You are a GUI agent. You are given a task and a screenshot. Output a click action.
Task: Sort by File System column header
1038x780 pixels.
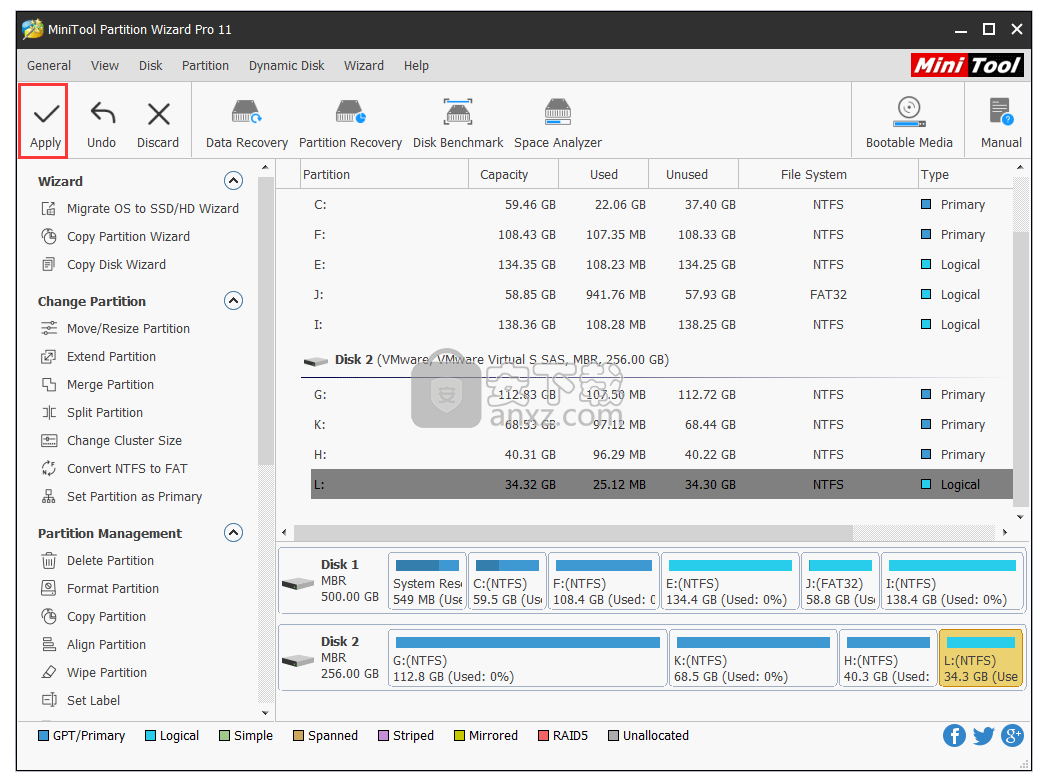[x=827, y=175]
